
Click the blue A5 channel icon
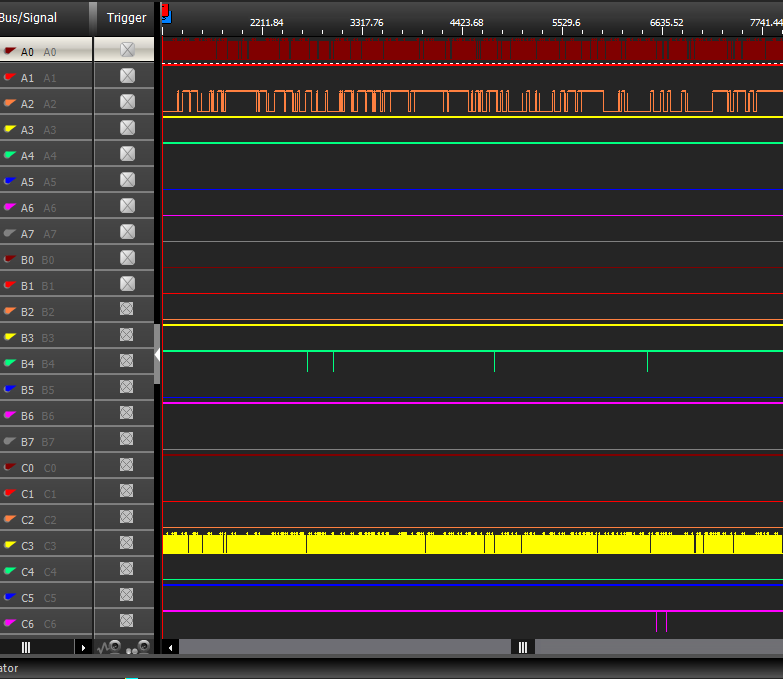(x=10, y=181)
